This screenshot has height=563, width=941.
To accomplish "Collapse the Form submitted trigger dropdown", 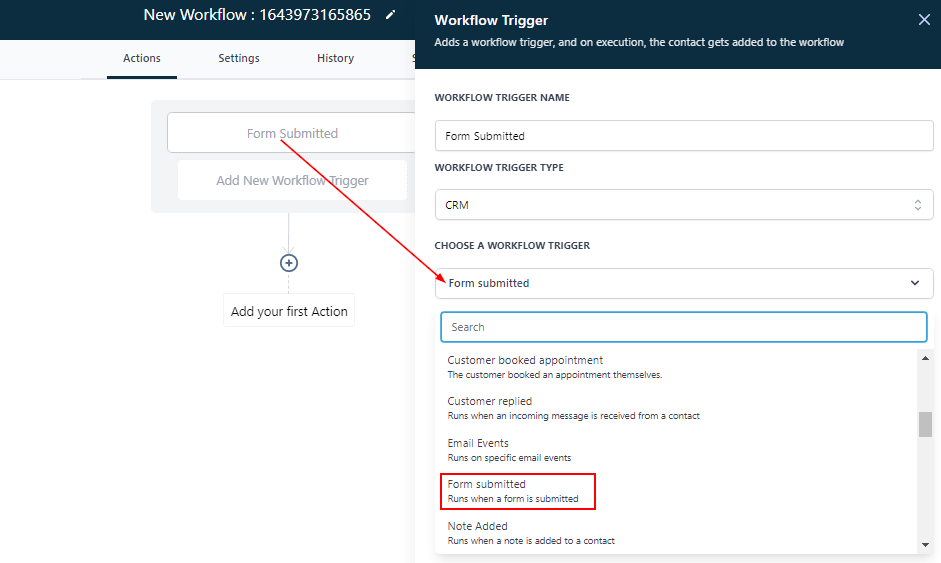I will tap(684, 283).
